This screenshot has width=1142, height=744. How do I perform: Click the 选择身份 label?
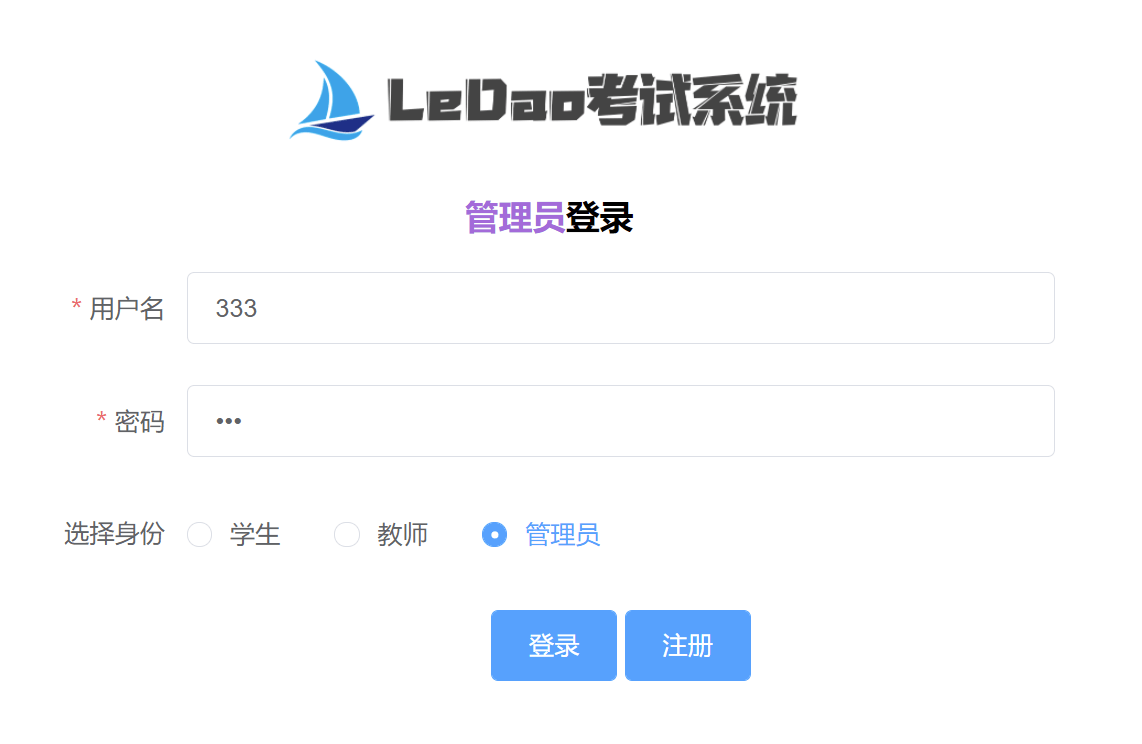pyautogui.click(x=114, y=534)
